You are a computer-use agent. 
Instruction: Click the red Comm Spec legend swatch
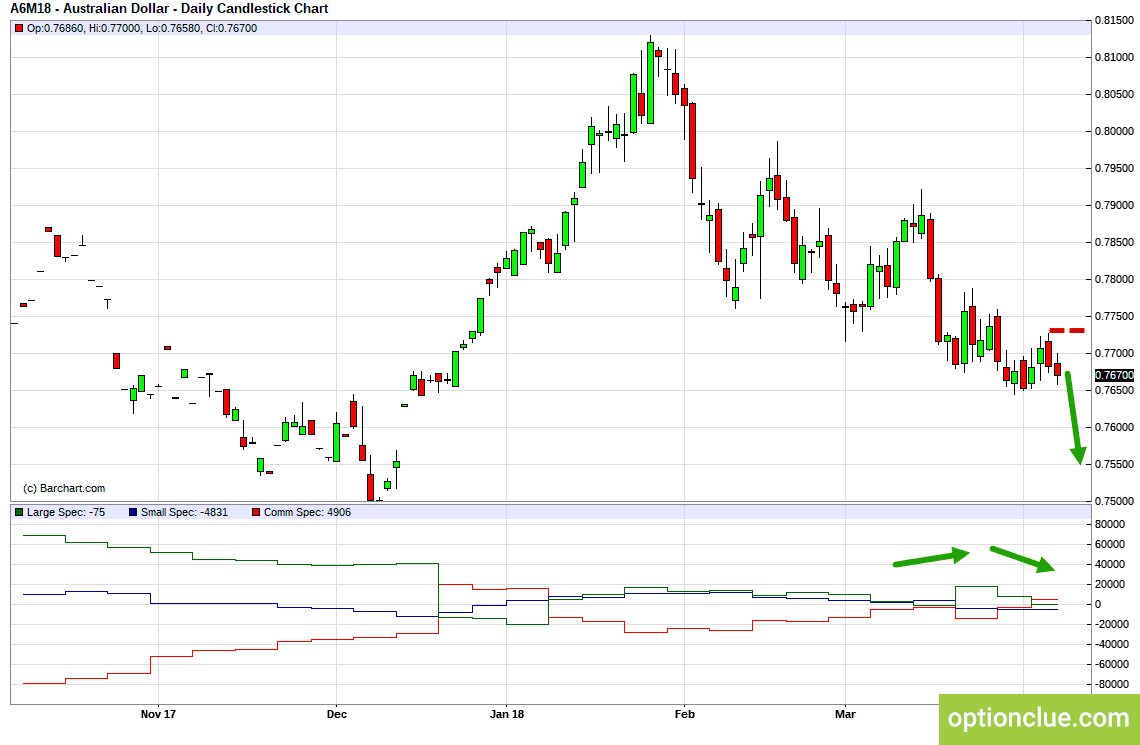pyautogui.click(x=255, y=512)
